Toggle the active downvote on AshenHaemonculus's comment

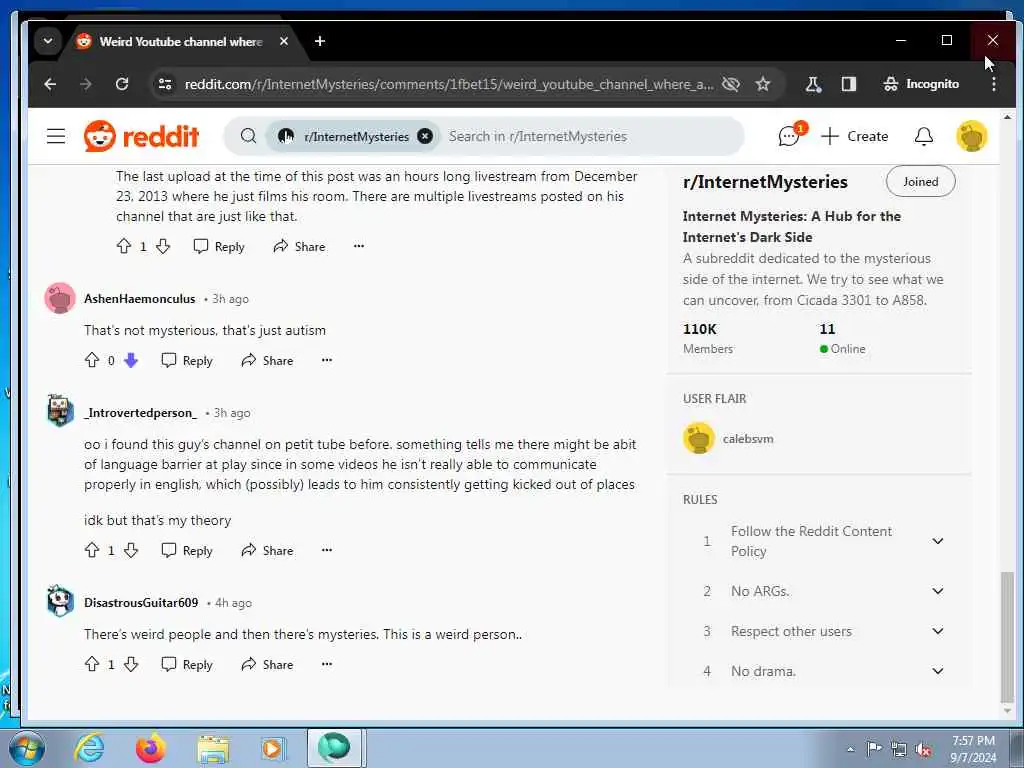[131, 360]
